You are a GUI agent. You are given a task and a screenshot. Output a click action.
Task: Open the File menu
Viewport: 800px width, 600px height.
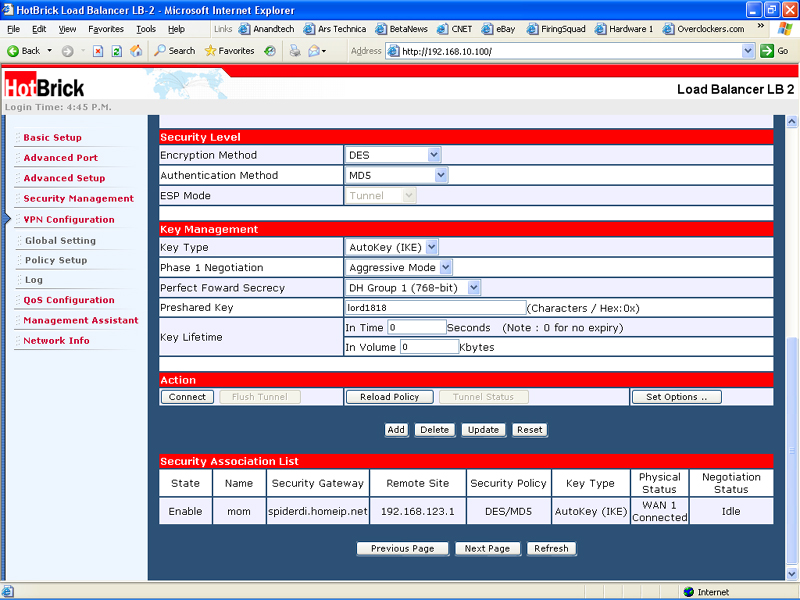13,29
